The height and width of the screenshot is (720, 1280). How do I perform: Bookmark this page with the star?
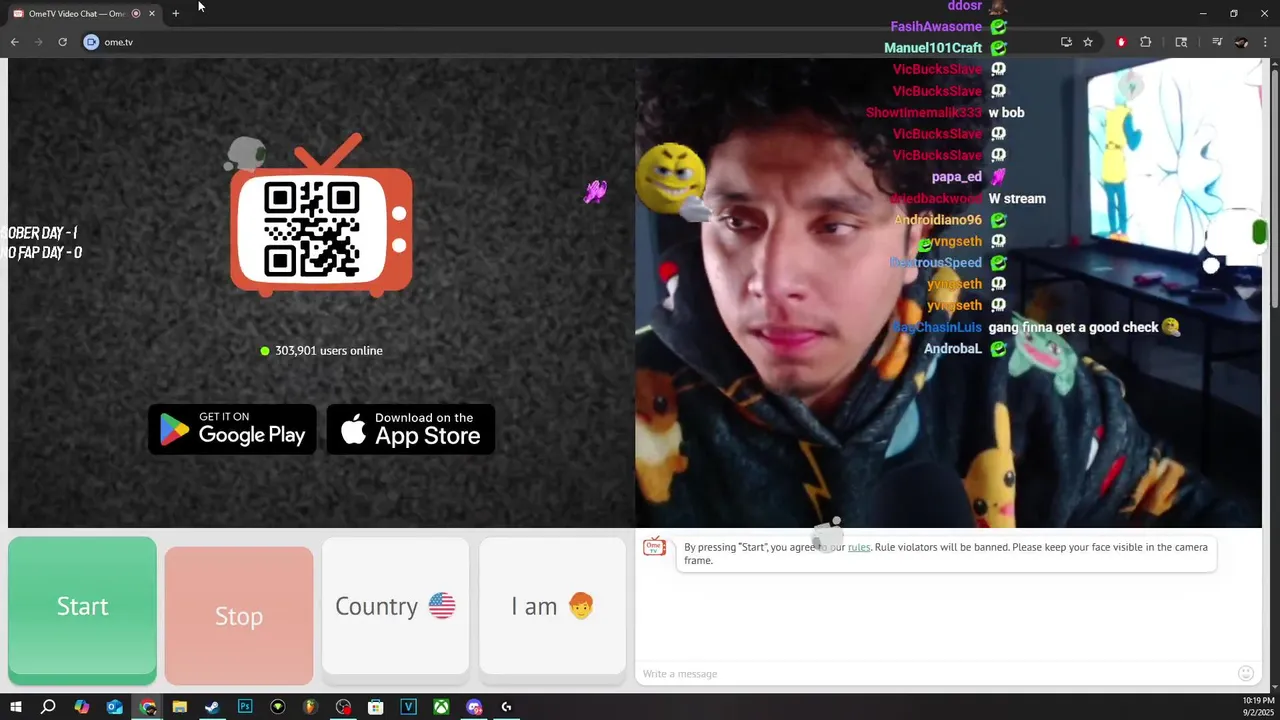pos(1088,42)
